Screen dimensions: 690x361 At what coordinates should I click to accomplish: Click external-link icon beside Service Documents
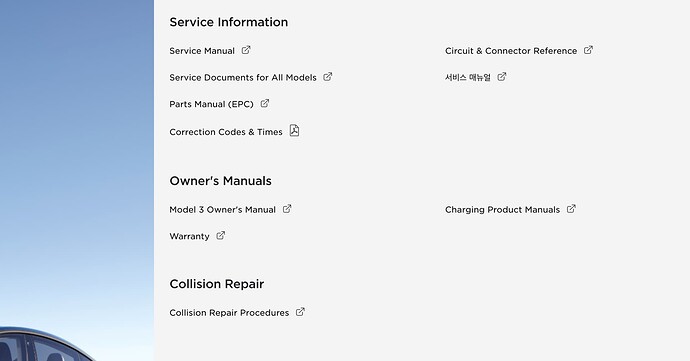pyautogui.click(x=328, y=77)
